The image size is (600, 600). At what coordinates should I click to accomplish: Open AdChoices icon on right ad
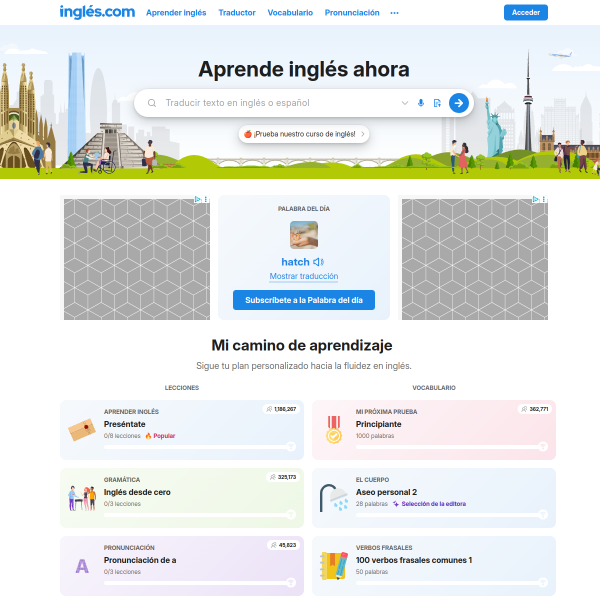pyautogui.click(x=535, y=199)
